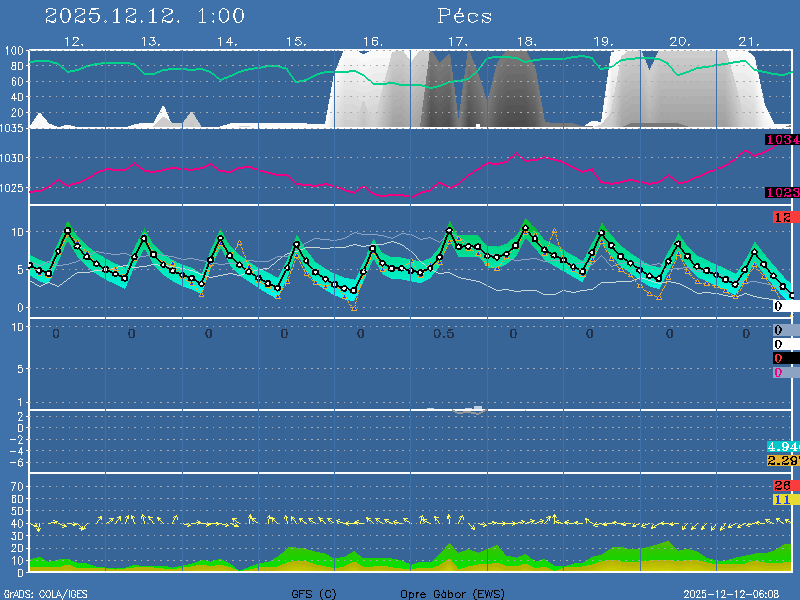Screen dimensions: 800x600
Task: Select the cyan 4.94 value badge
Action: tap(781, 446)
